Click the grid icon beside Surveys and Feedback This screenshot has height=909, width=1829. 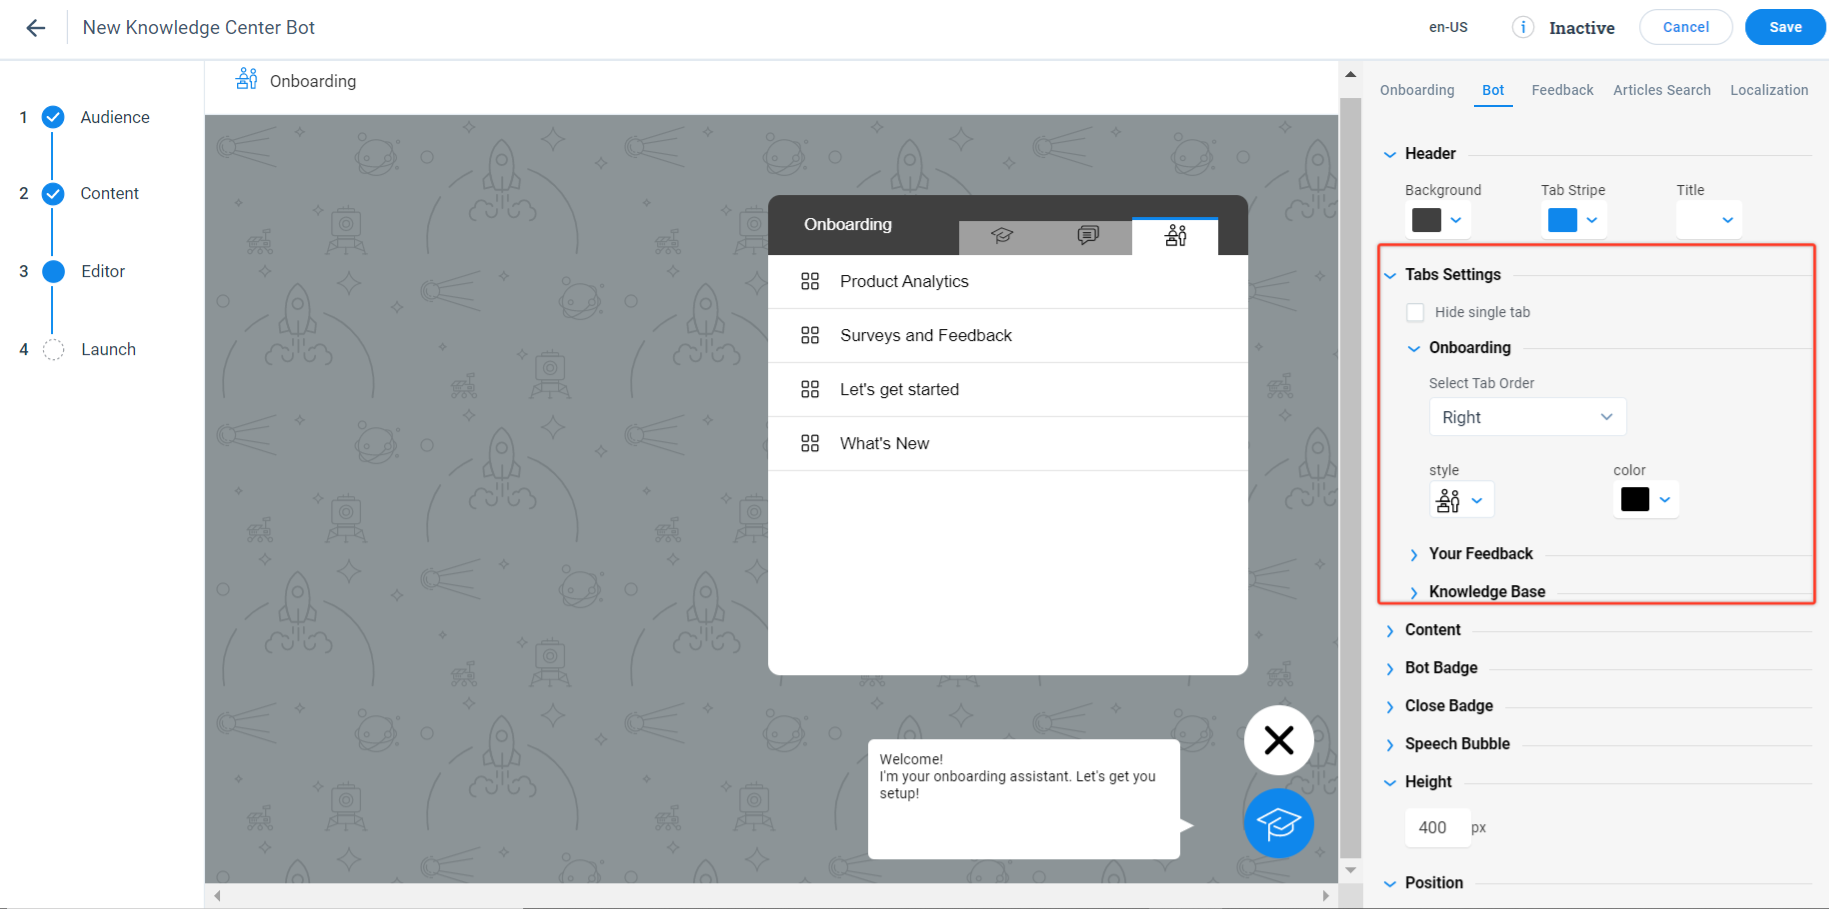[x=810, y=335]
